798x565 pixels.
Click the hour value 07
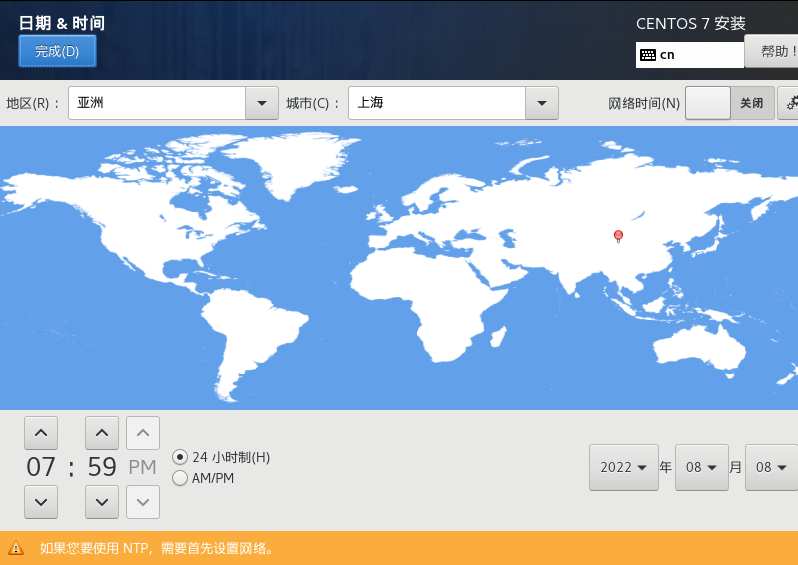tap(41, 467)
